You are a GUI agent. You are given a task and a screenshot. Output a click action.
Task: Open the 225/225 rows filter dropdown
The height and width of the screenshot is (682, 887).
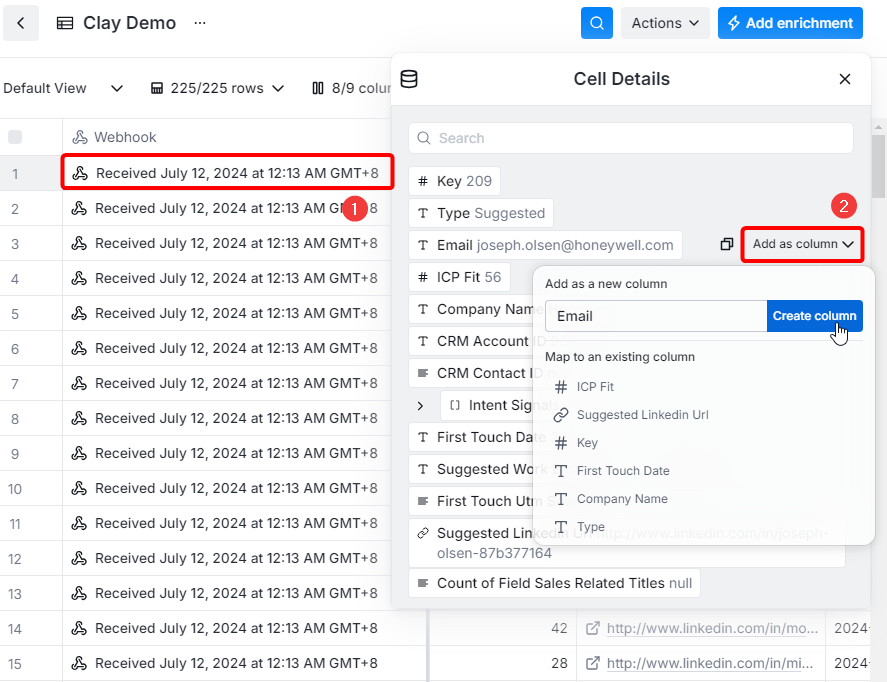coord(217,88)
